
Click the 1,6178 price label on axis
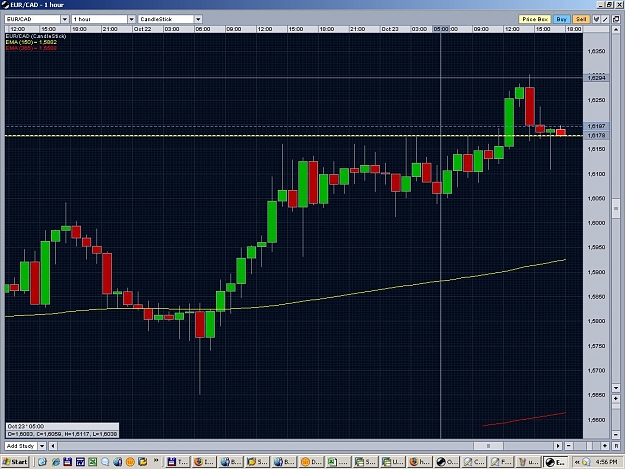point(596,135)
